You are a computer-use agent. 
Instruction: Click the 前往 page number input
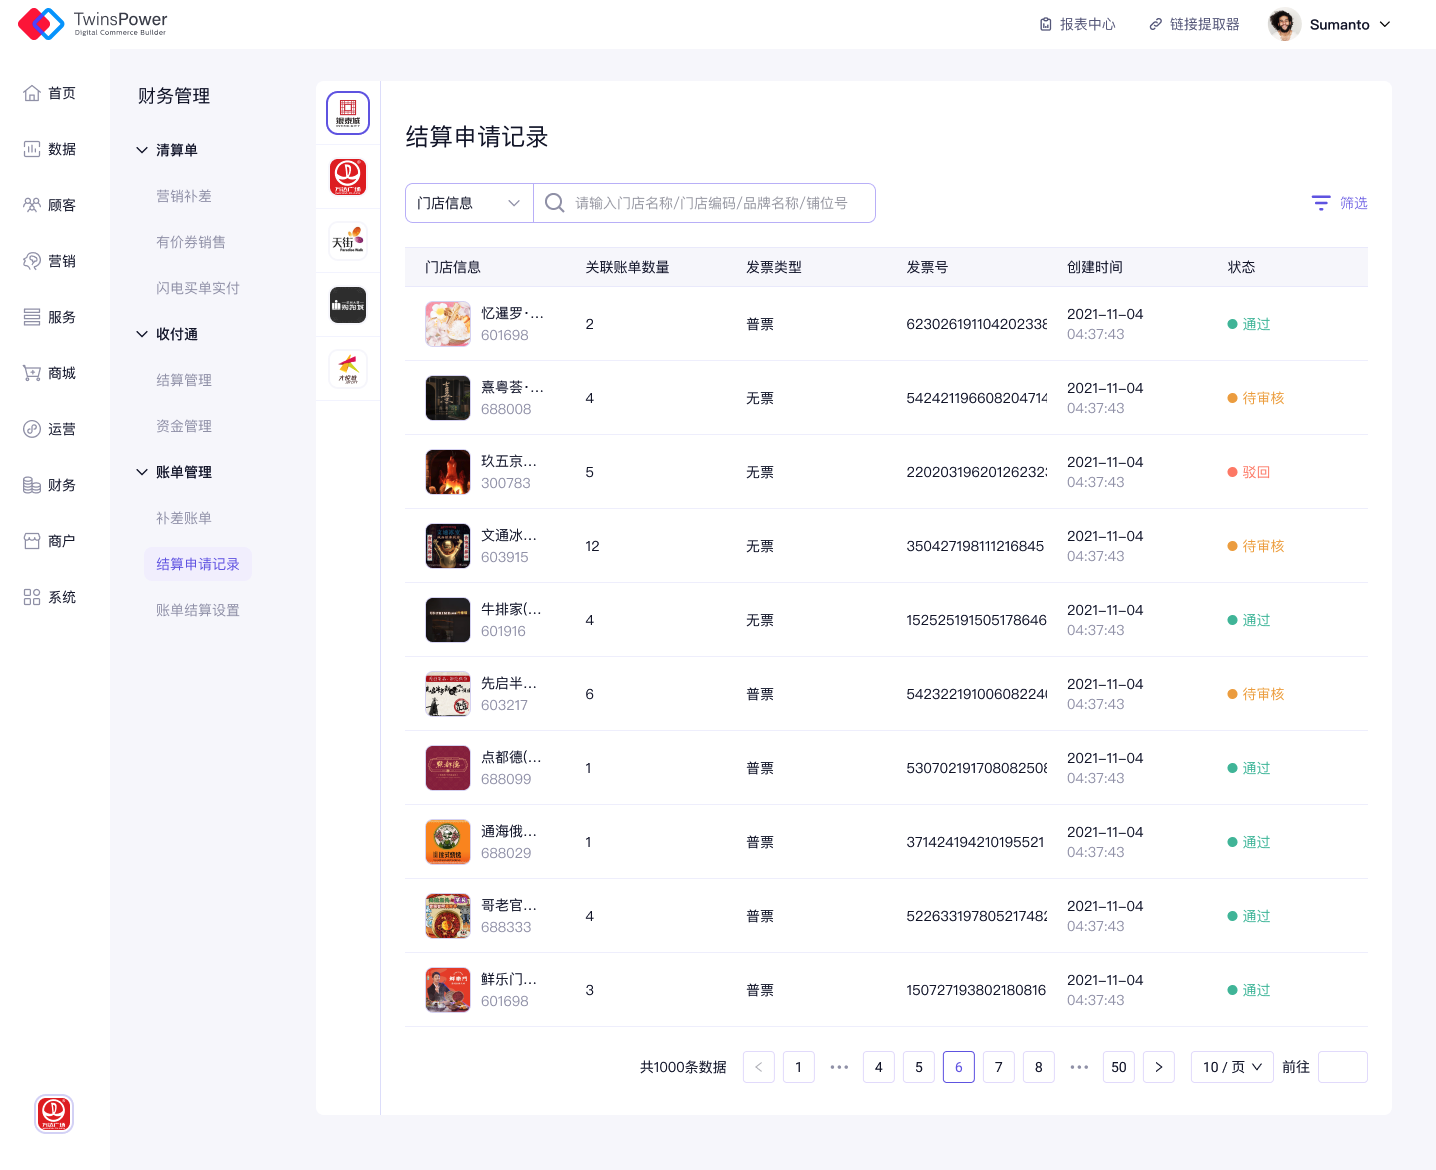click(x=1342, y=1067)
